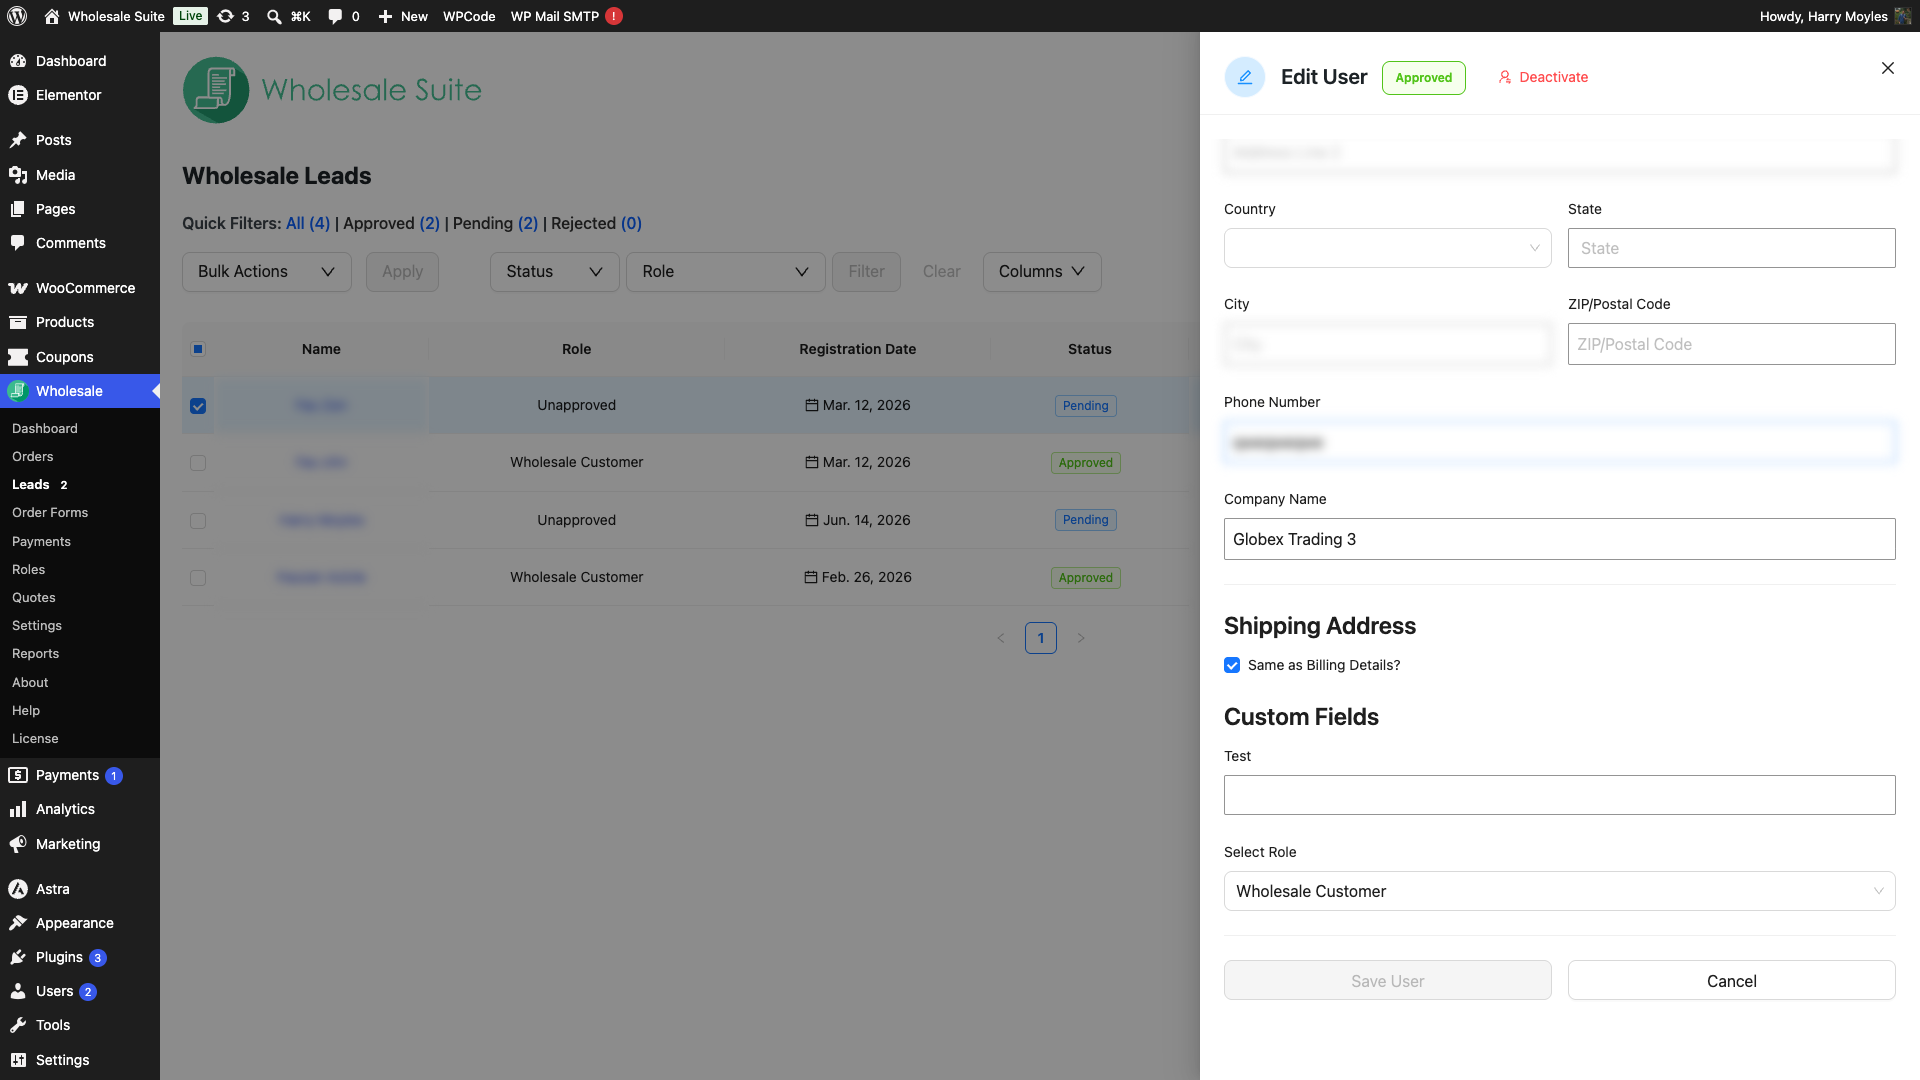This screenshot has width=1920, height=1080.
Task: Click into the State input field
Action: point(1732,248)
